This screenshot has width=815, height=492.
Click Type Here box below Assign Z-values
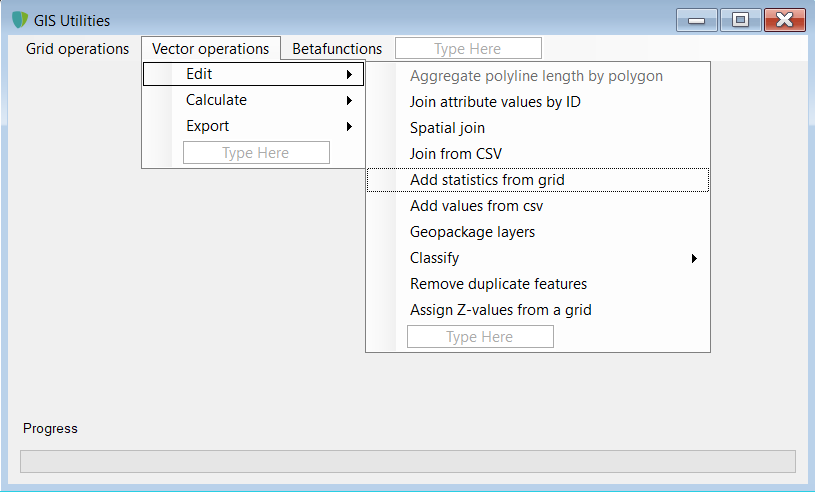[x=480, y=337]
